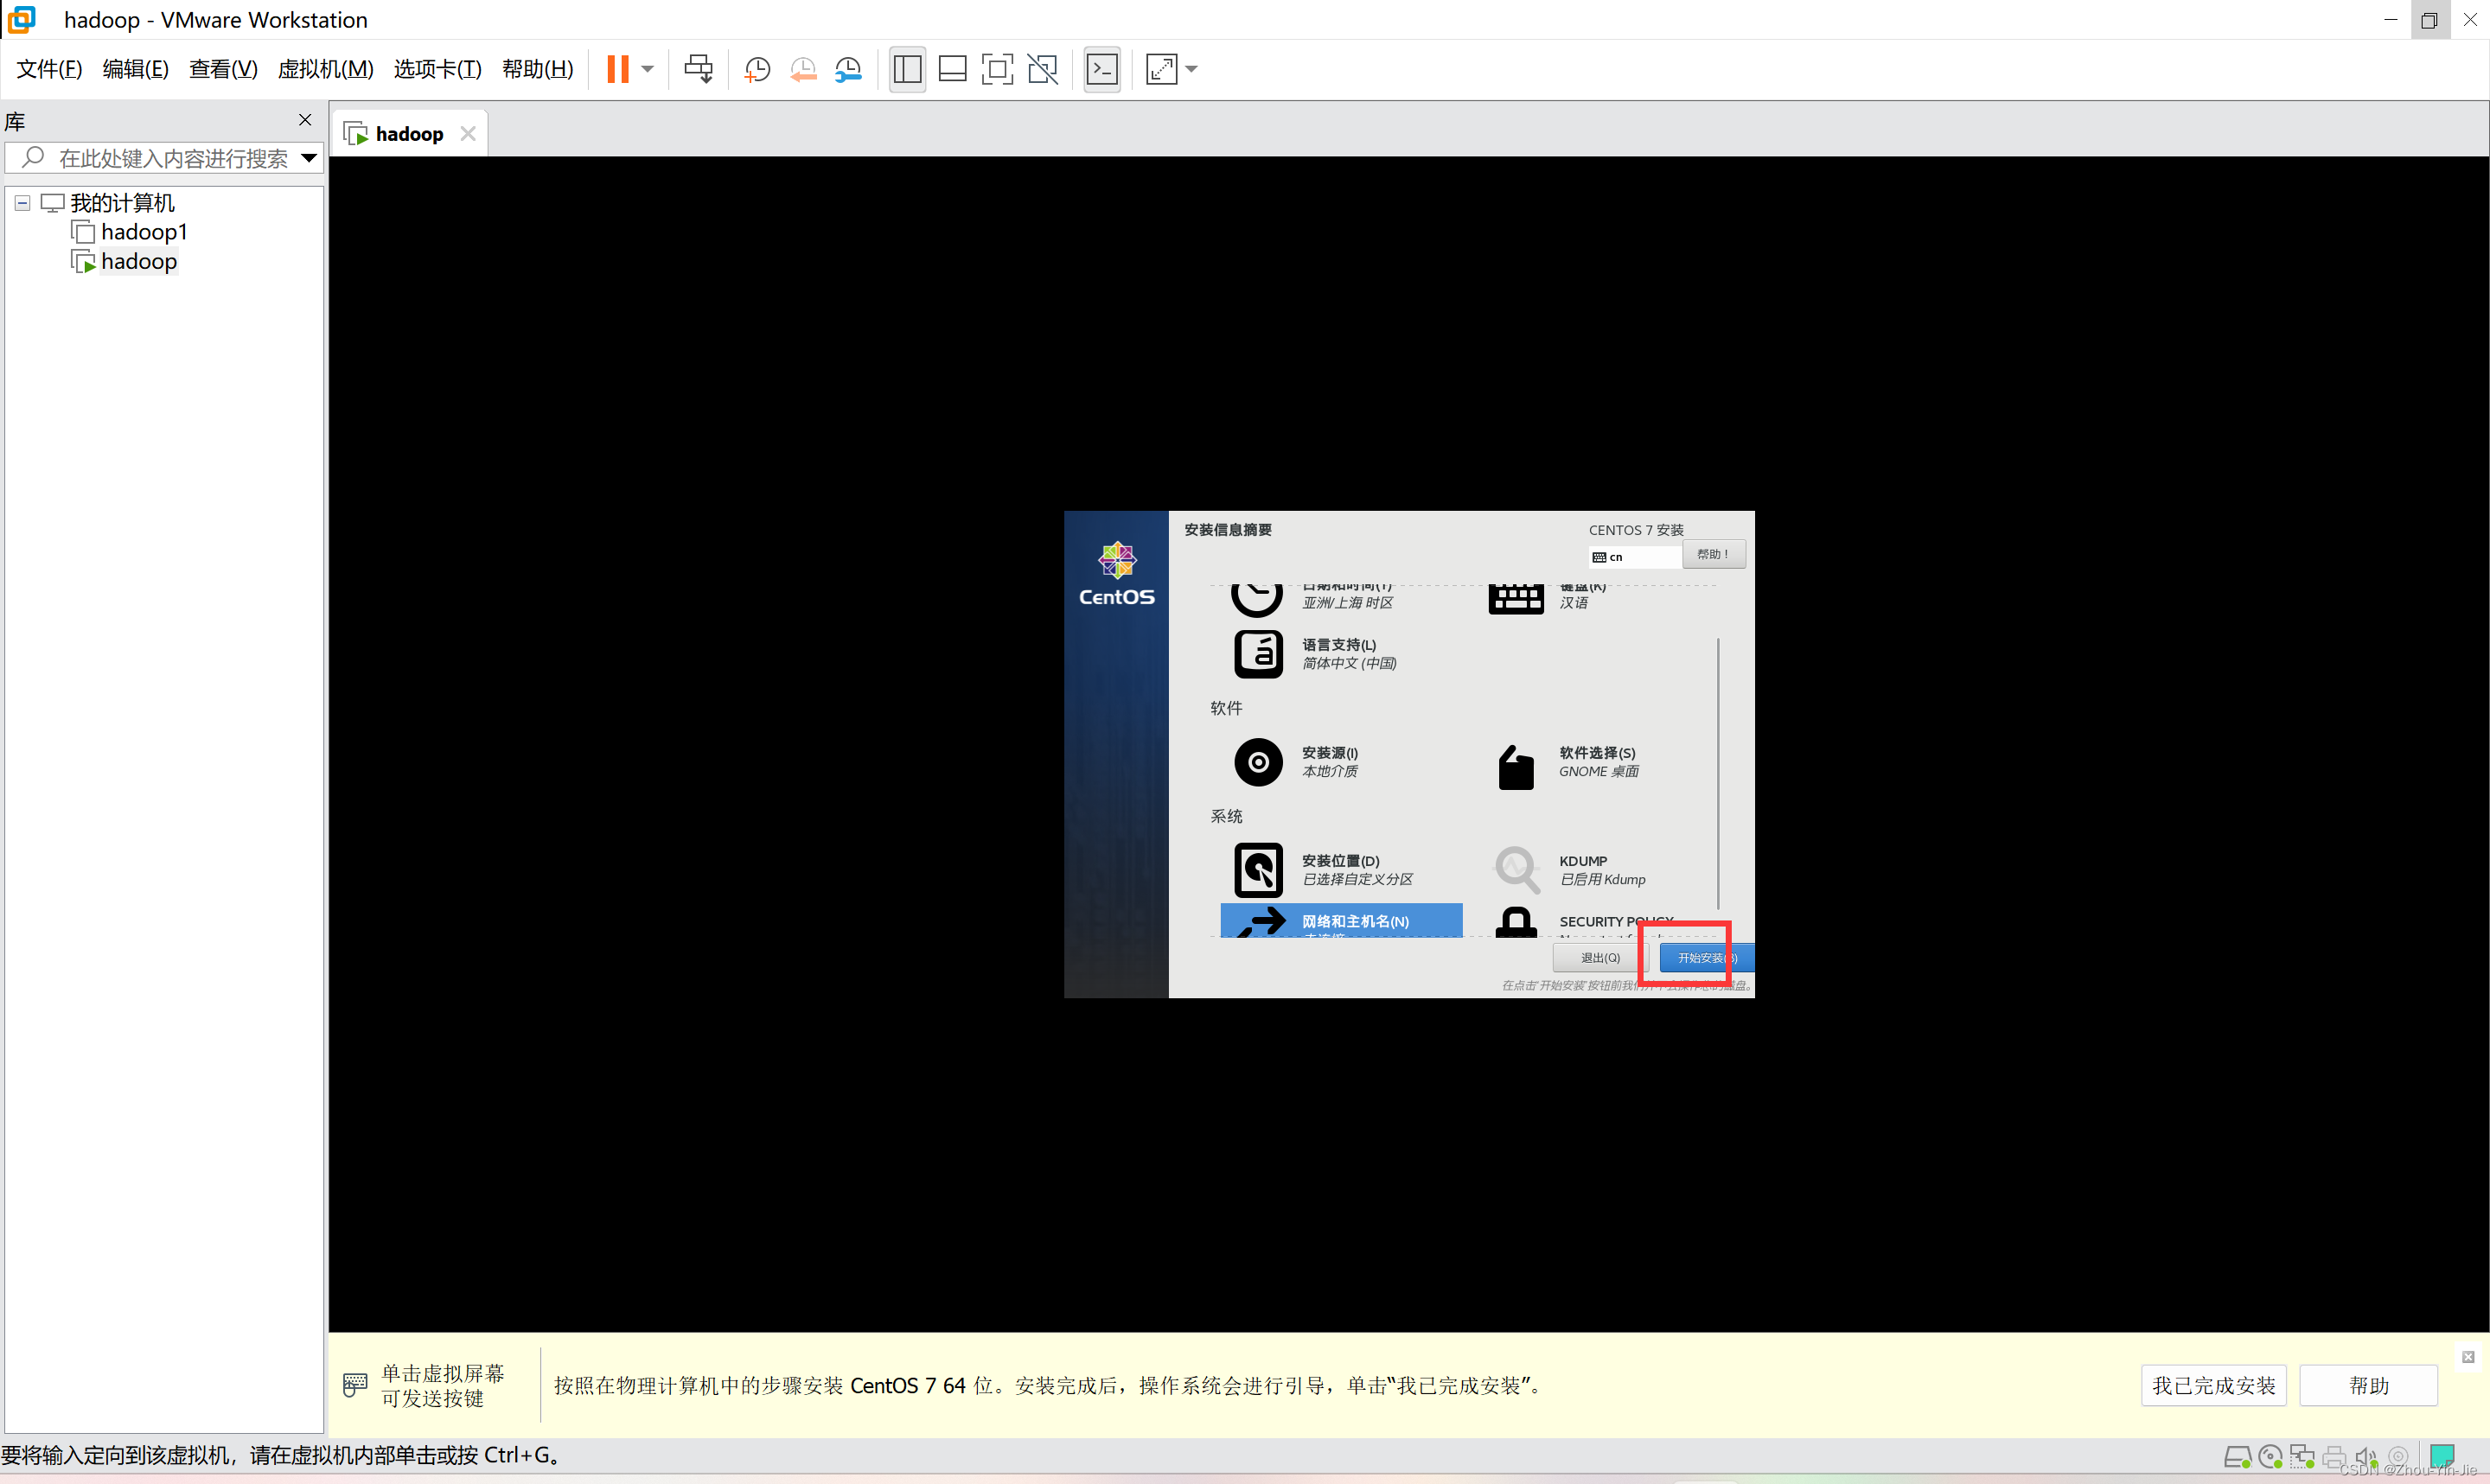
Task: Collapse the 我的计算机 tree node
Action: 22,203
